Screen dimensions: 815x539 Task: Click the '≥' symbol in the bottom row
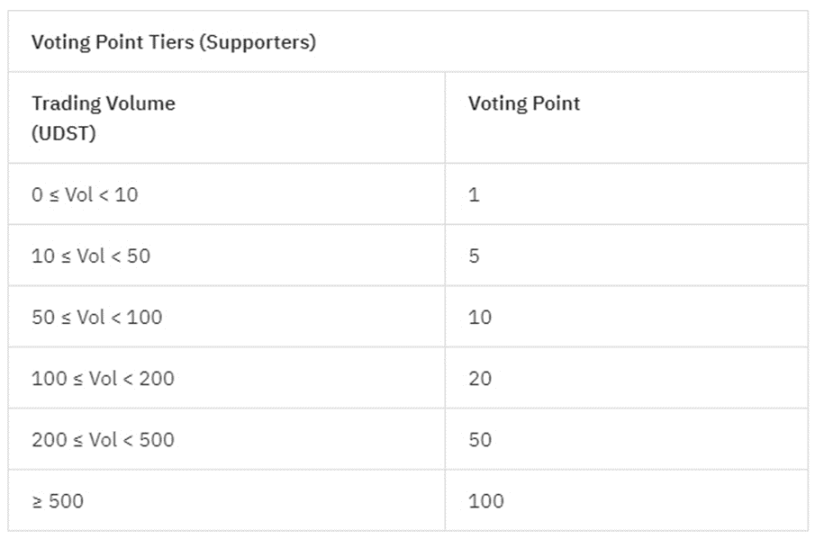(x=37, y=501)
